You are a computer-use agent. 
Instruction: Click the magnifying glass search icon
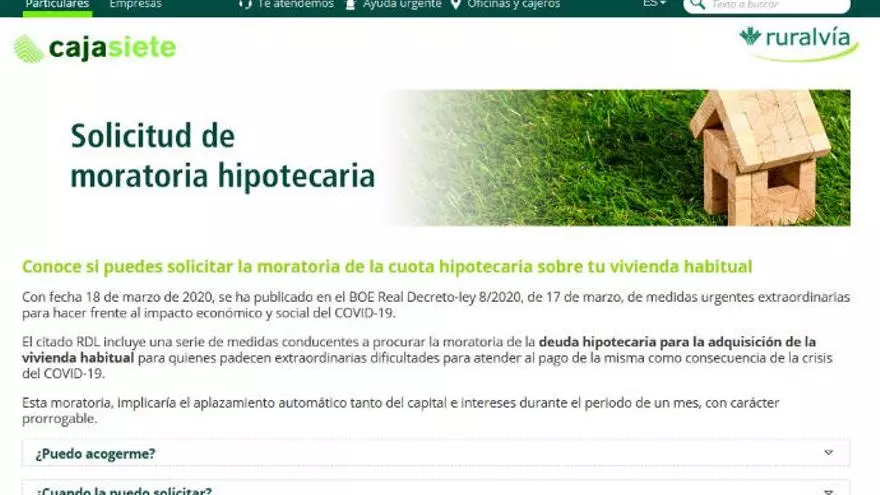pyautogui.click(x=698, y=5)
